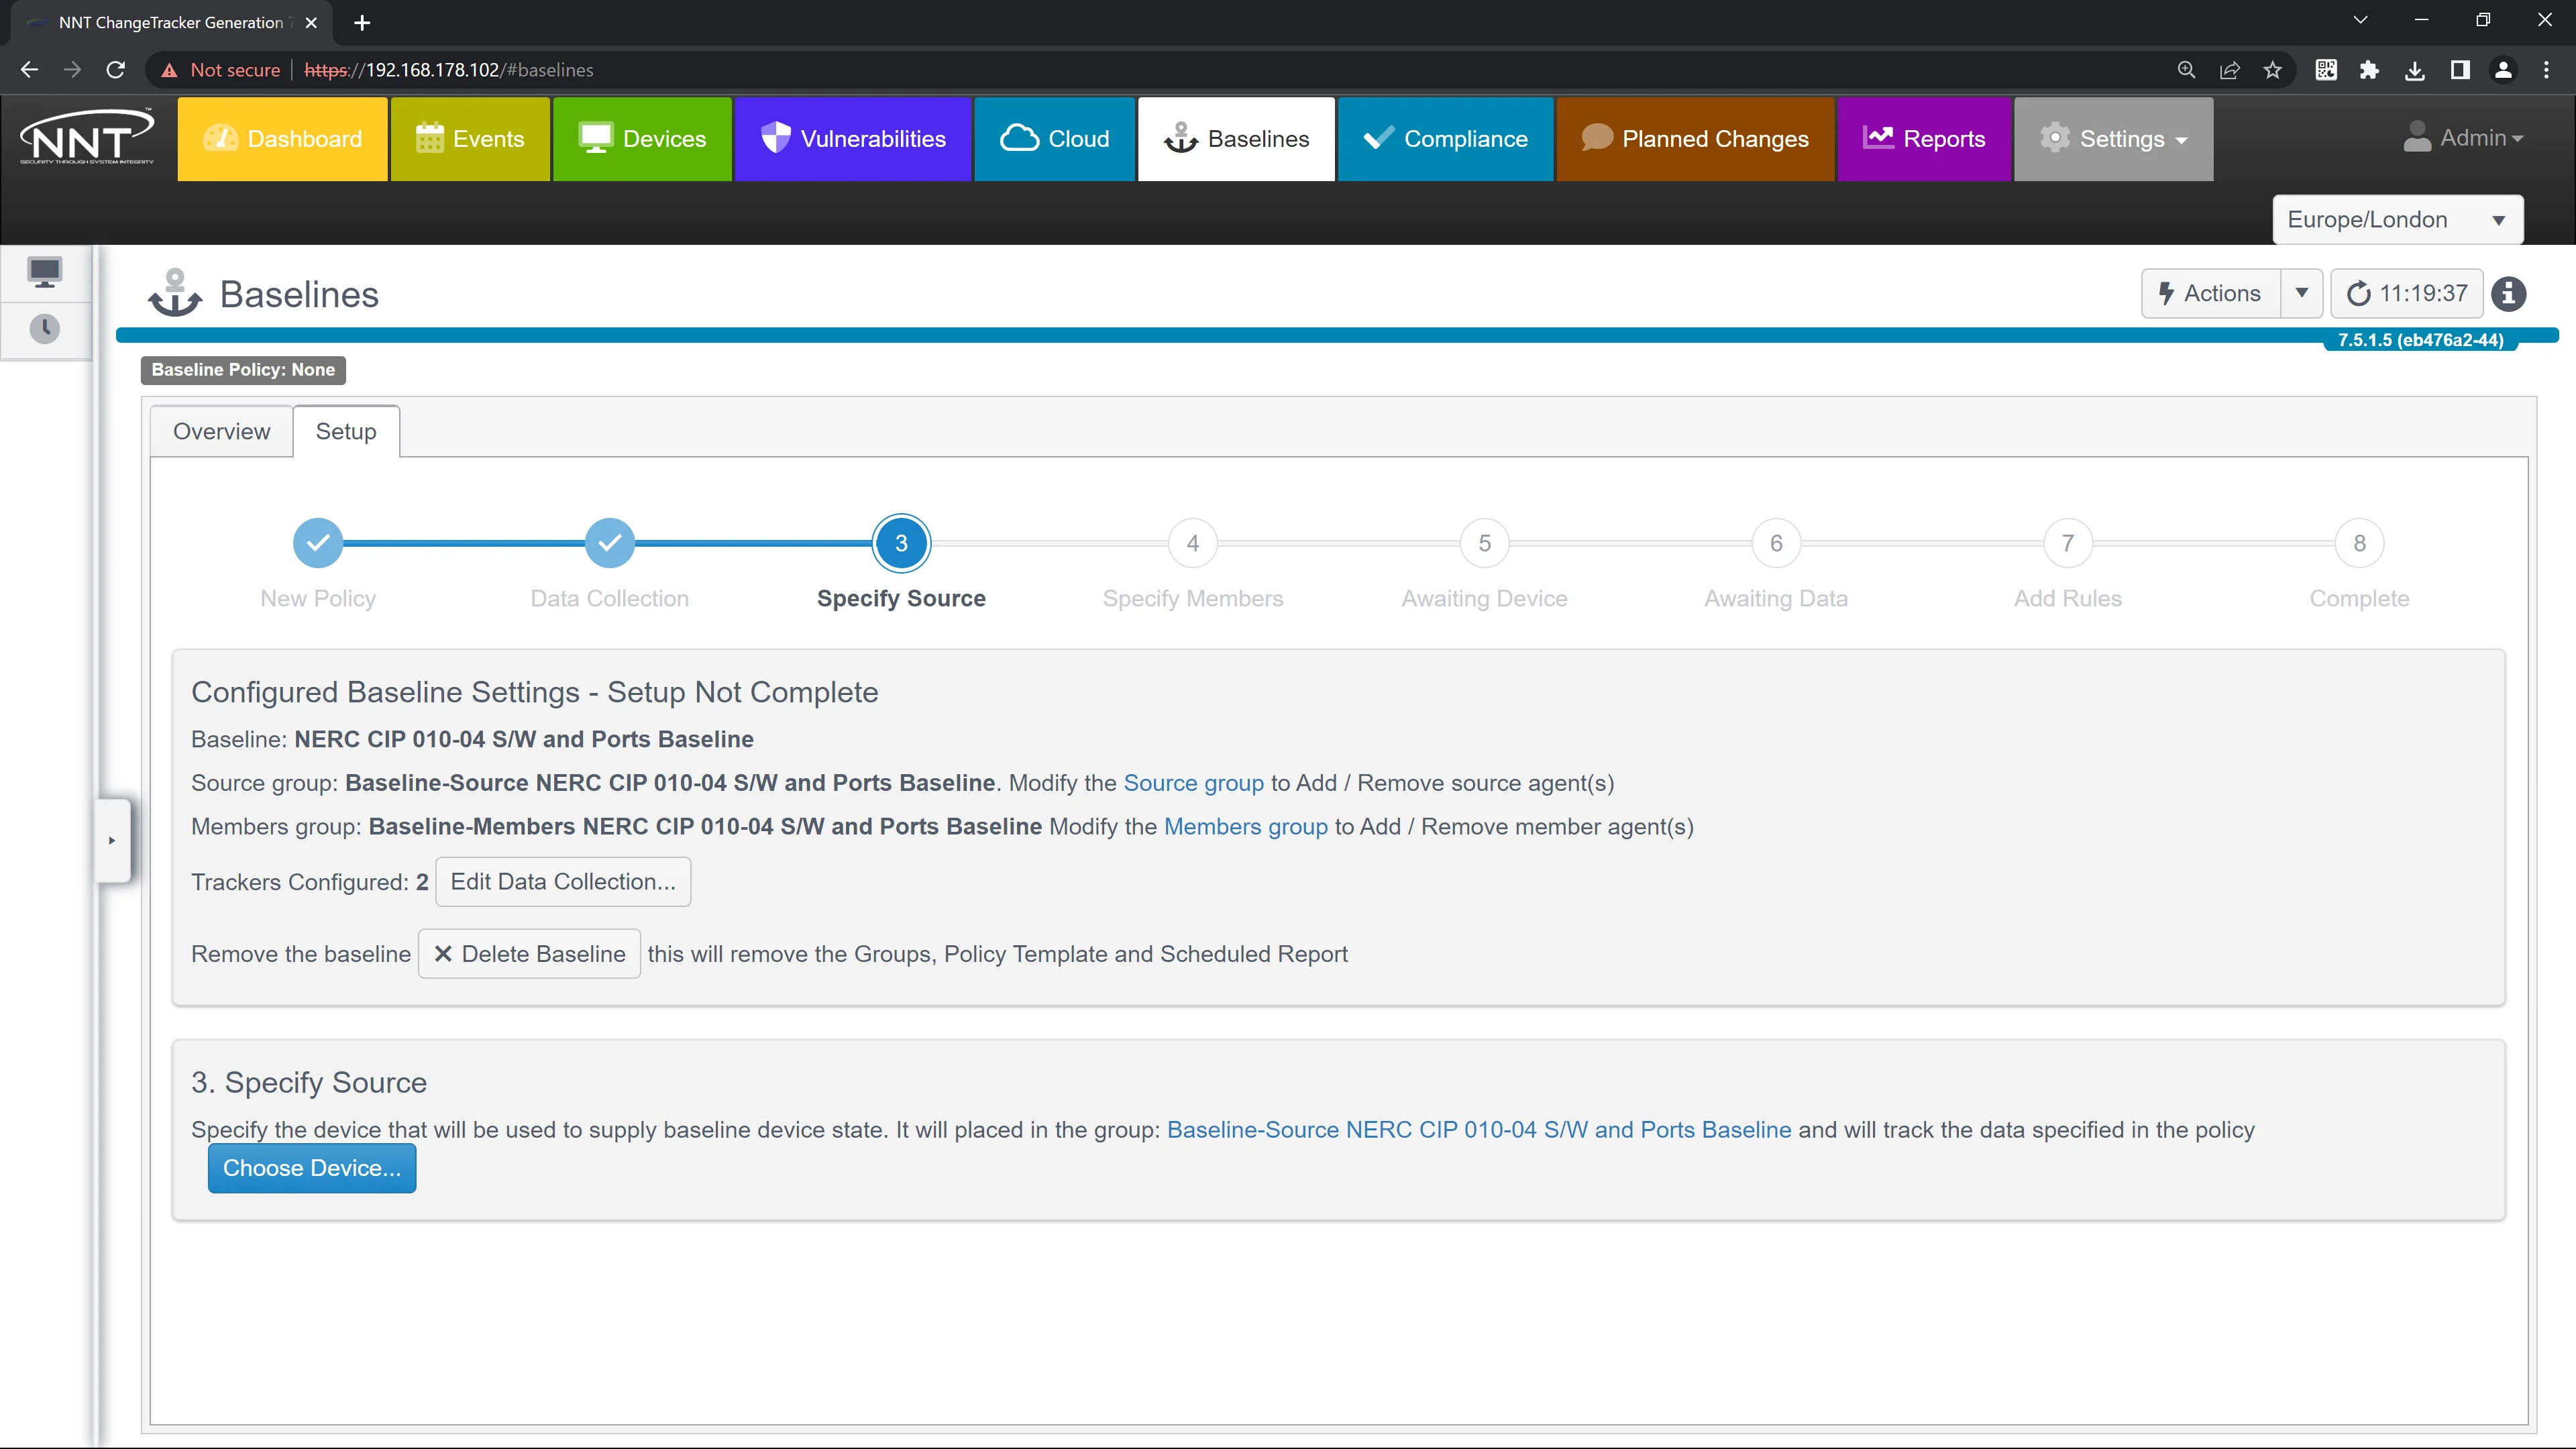The width and height of the screenshot is (2576, 1449).
Task: Refresh the page via the 11:19:37 button
Action: point(2406,294)
